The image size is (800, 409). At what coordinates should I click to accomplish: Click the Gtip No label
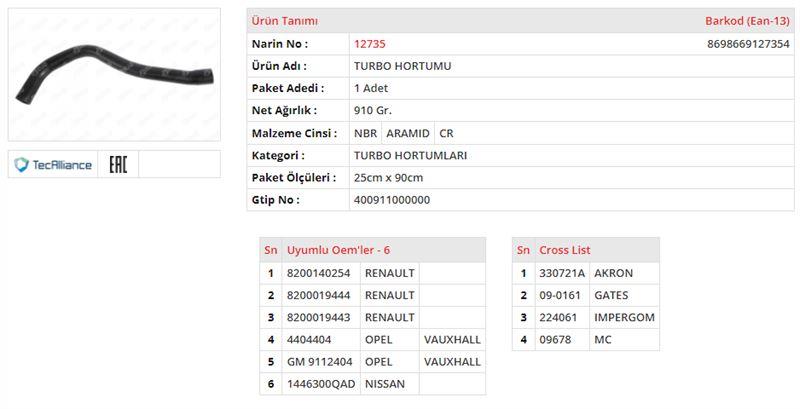click(276, 200)
